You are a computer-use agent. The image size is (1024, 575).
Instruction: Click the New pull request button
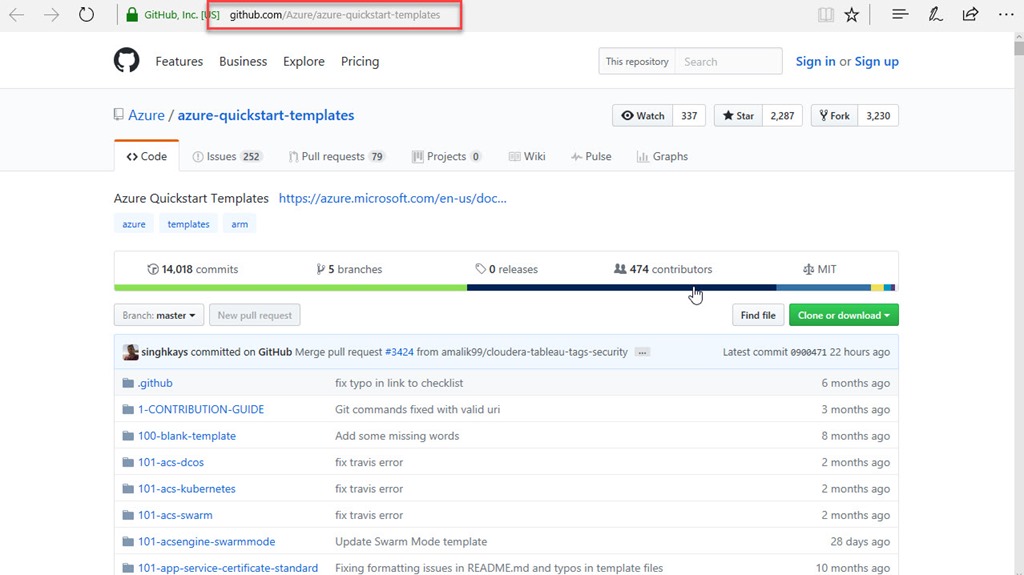point(255,315)
